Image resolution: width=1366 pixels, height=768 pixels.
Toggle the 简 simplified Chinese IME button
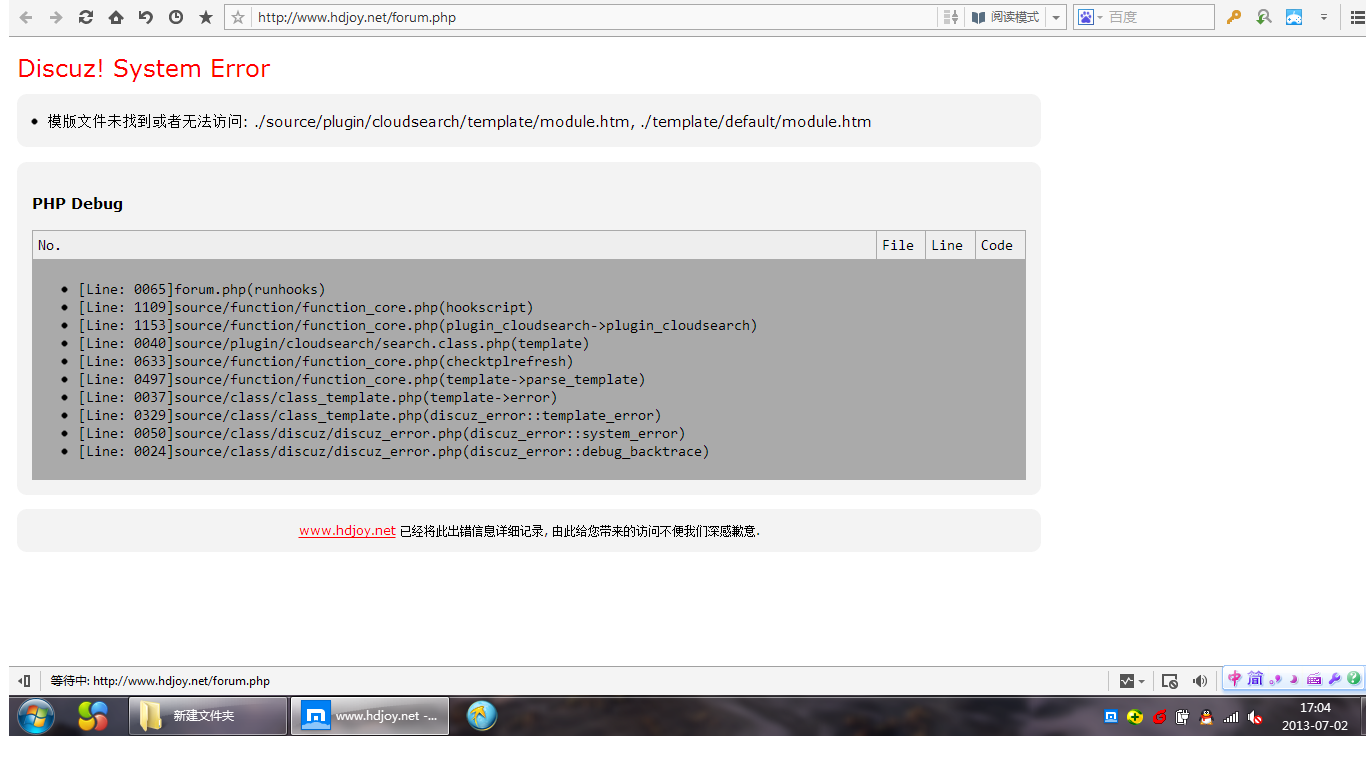[1255, 679]
